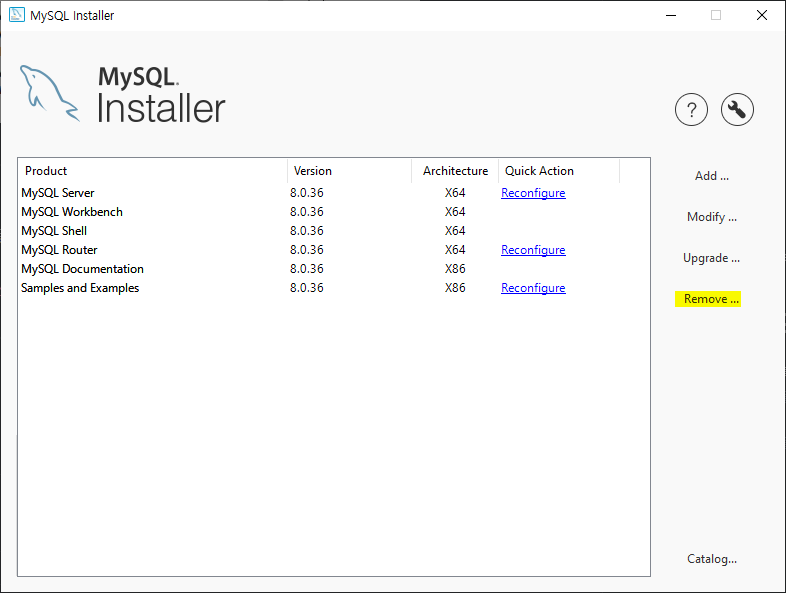Select the MySQL Server row

334,193
